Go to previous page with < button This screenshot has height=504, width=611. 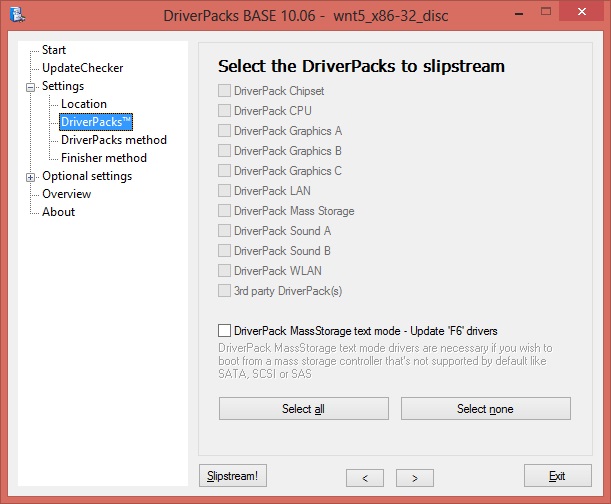(x=365, y=478)
